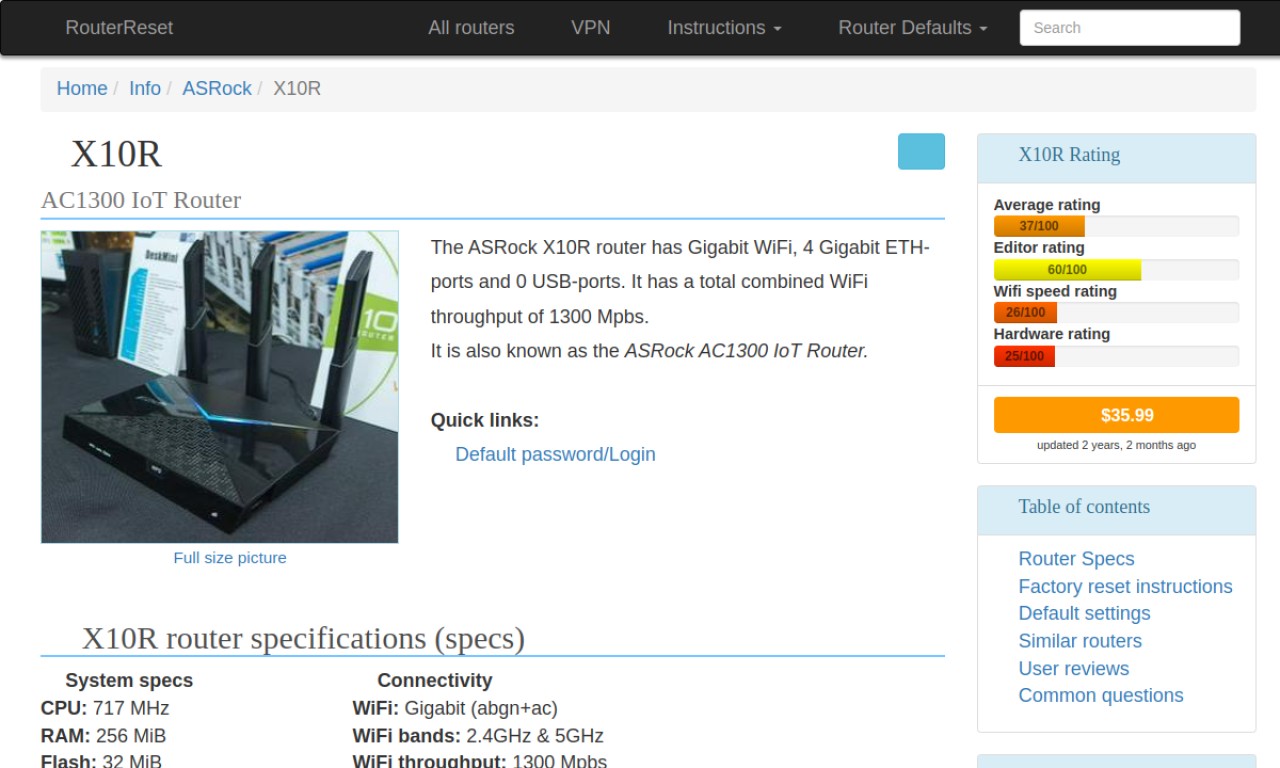Select the 'AC1300 IoT Router' subtitle text
Viewport: 1280px width, 768px height.
point(141,200)
